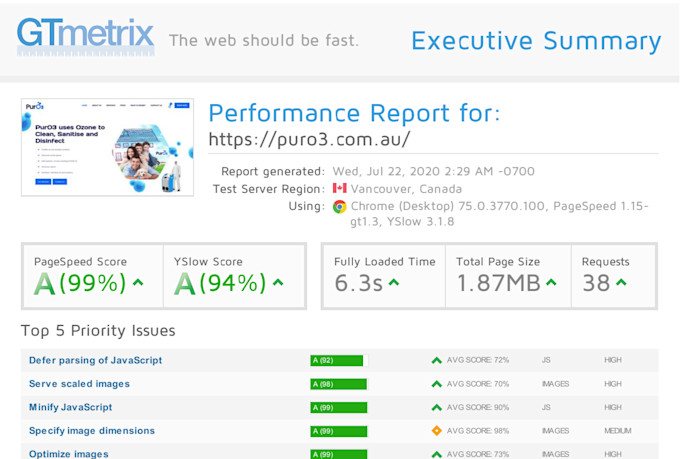Image resolution: width=680 pixels, height=459 pixels.
Task: Click the A (98) score bar
Action: pyautogui.click(x=339, y=384)
